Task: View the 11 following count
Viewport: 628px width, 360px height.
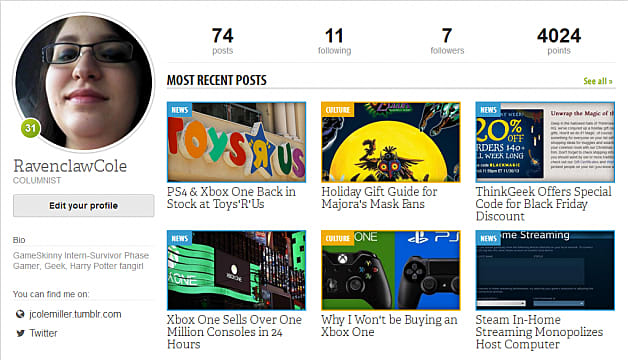Action: tap(334, 40)
